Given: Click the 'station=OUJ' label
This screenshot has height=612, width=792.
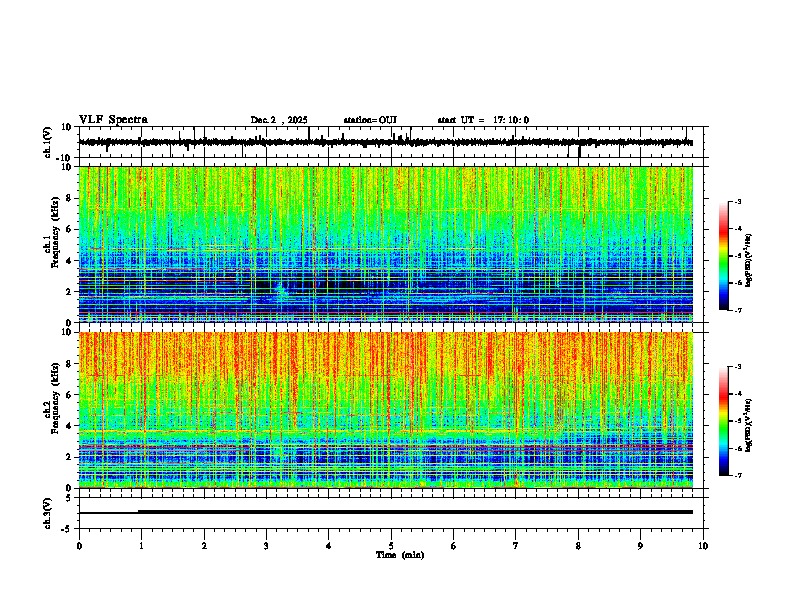Looking at the screenshot, I should [x=370, y=120].
